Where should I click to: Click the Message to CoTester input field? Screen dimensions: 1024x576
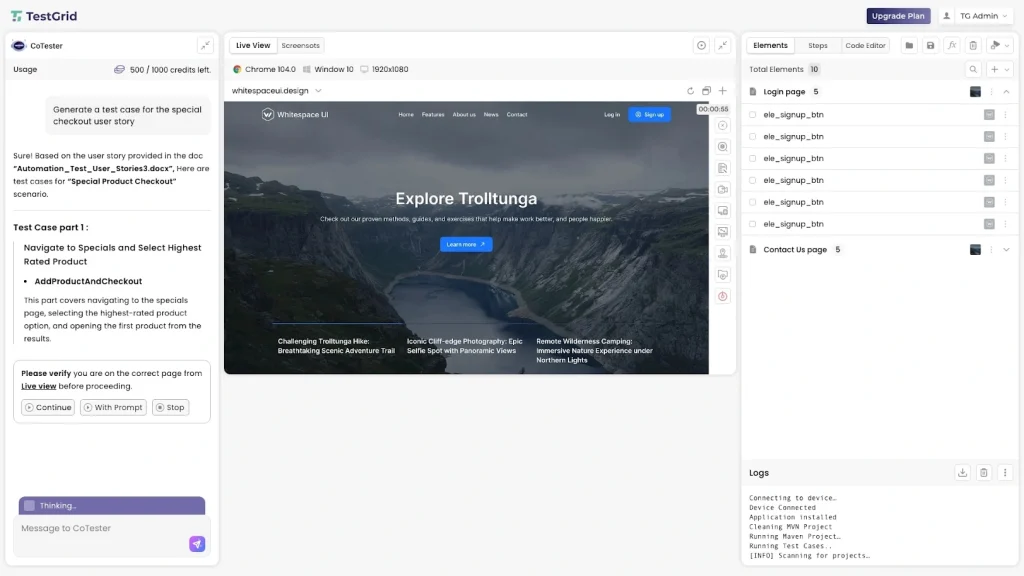(100, 528)
